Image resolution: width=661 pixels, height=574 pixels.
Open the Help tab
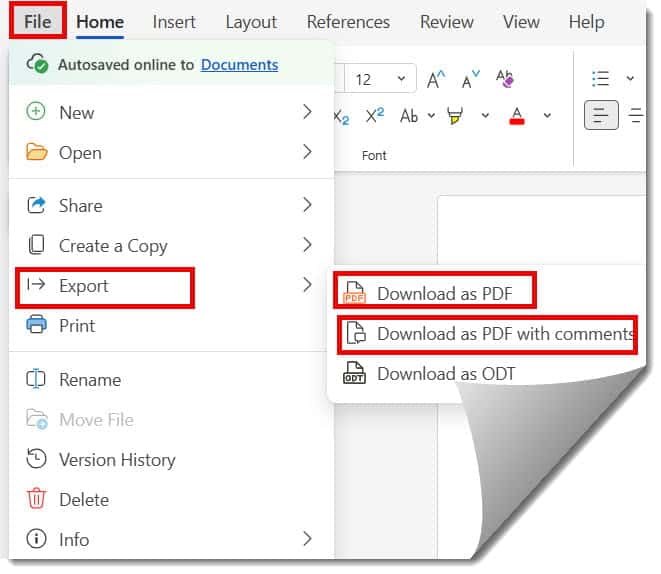(586, 22)
